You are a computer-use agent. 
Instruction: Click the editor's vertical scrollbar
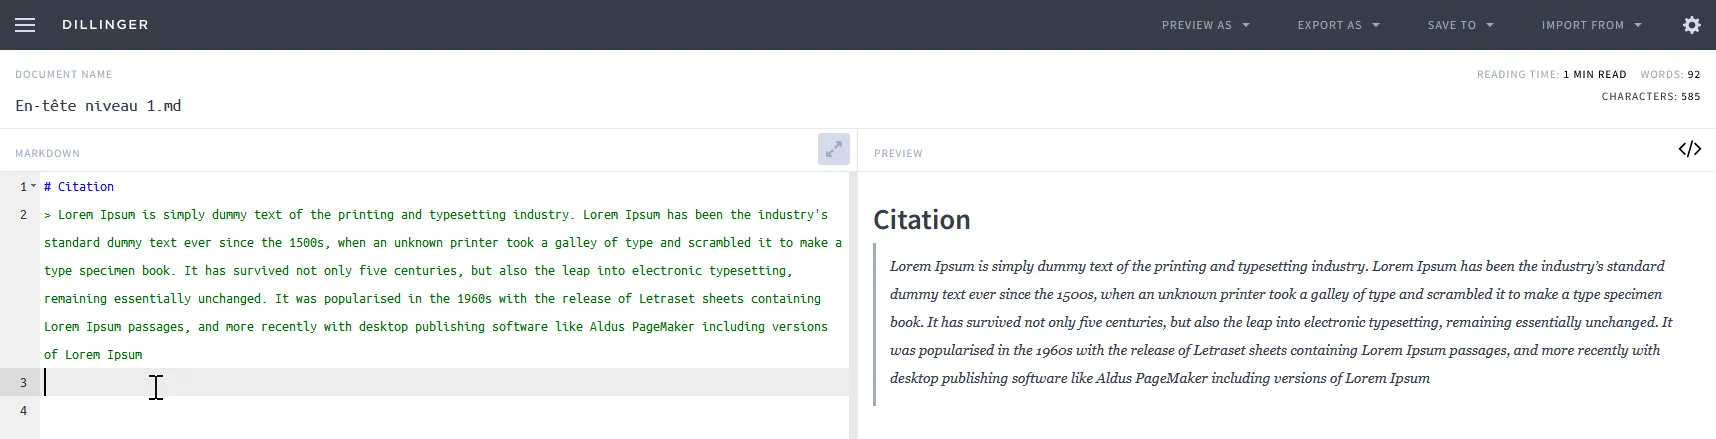(x=853, y=300)
